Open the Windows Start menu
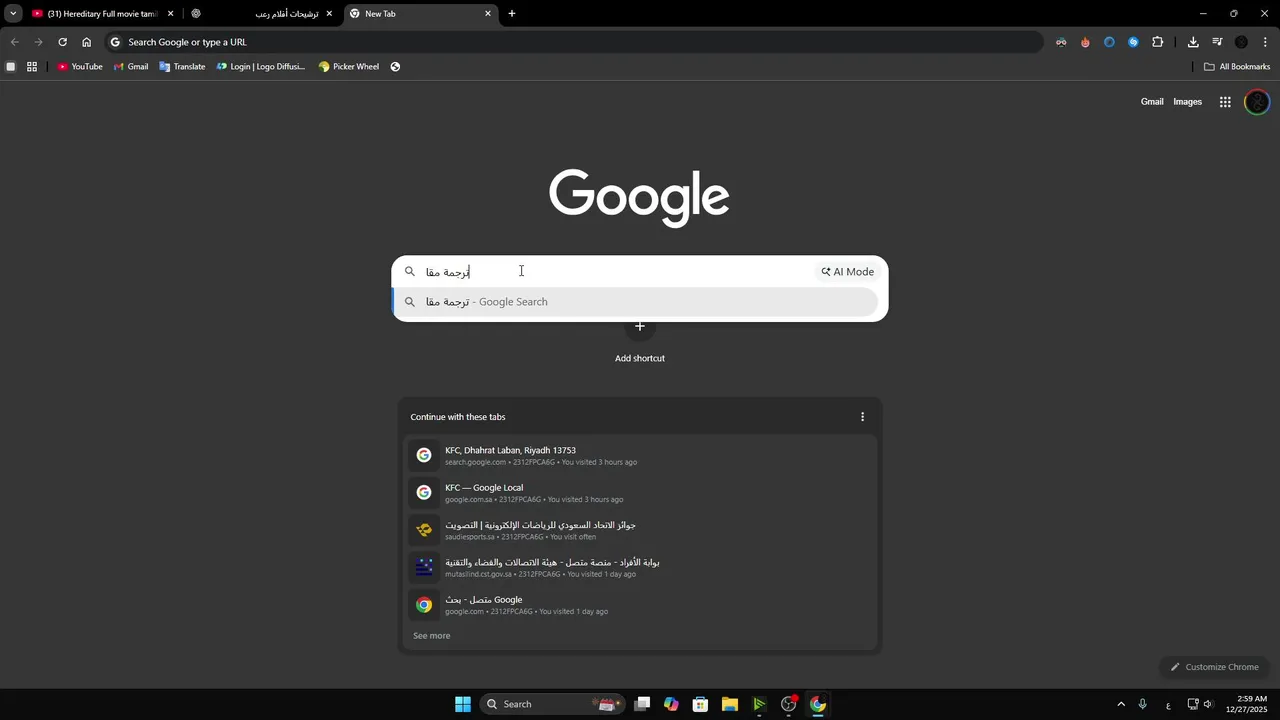Viewport: 1280px width, 720px height. coord(463,704)
